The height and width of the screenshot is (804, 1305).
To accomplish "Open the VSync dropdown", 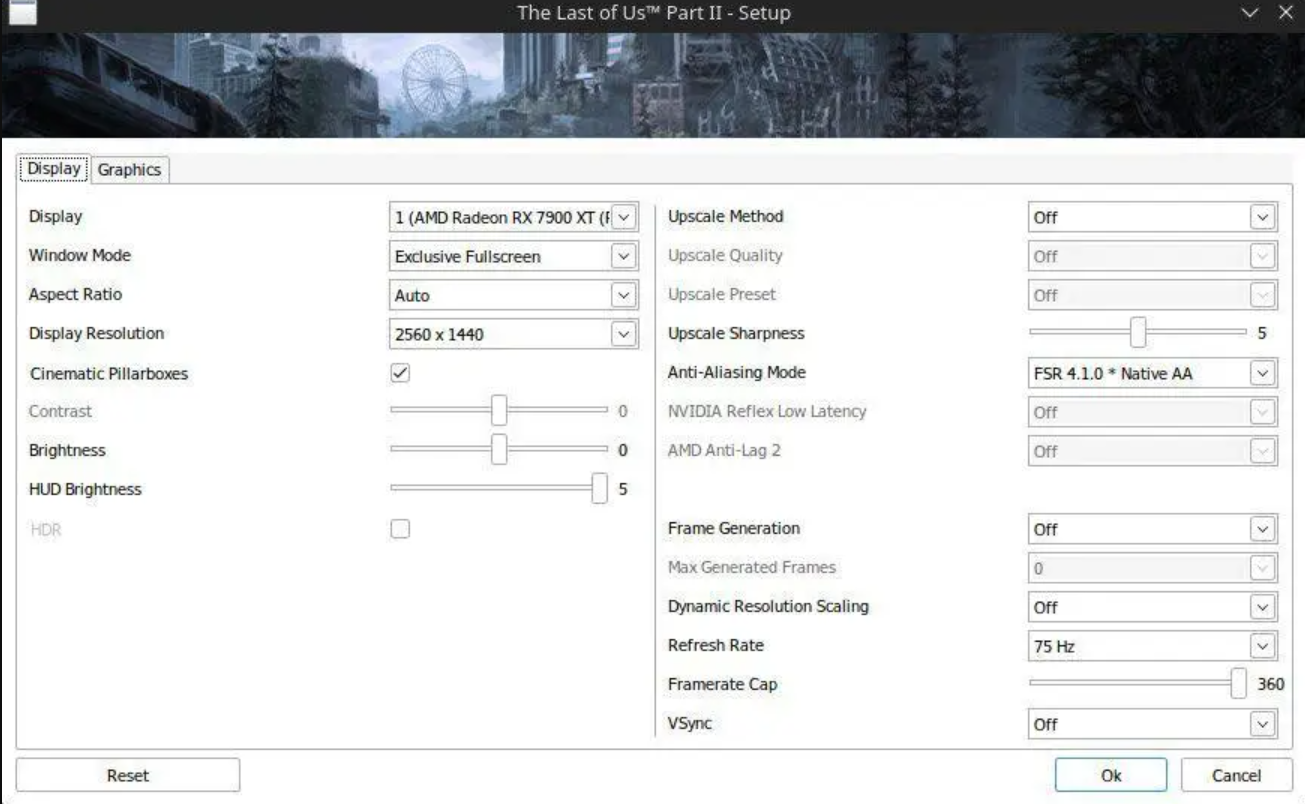I will pos(1152,724).
